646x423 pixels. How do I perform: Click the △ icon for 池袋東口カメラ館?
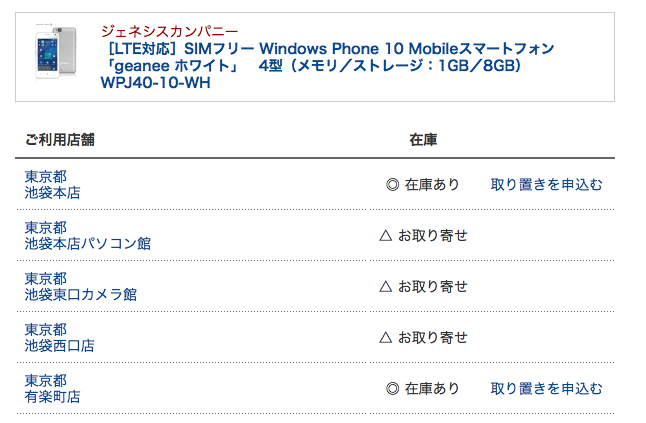385,287
